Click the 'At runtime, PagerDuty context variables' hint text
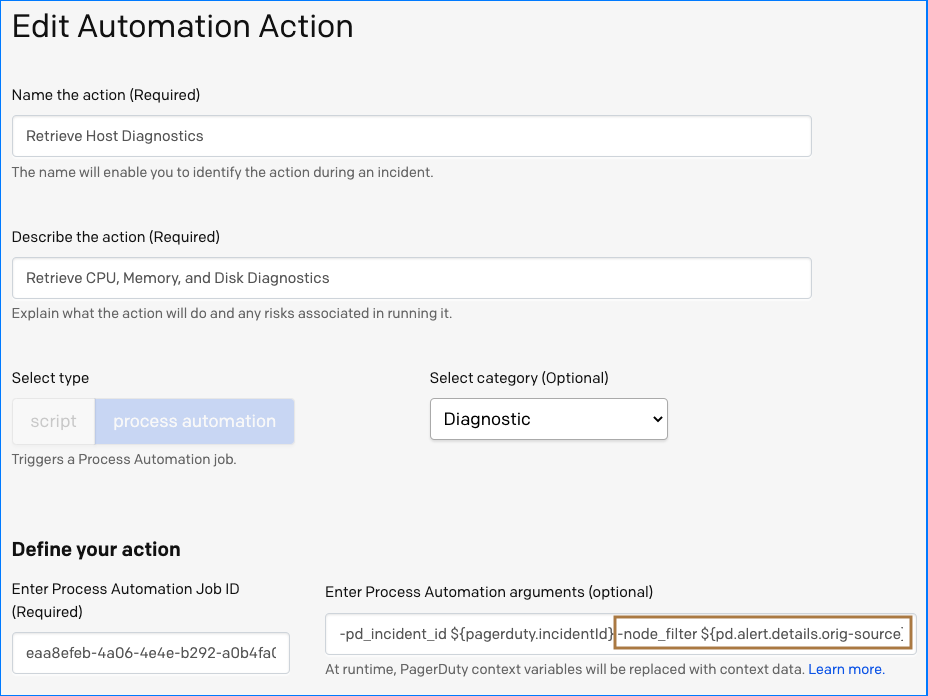This screenshot has width=928, height=696. pos(566,669)
